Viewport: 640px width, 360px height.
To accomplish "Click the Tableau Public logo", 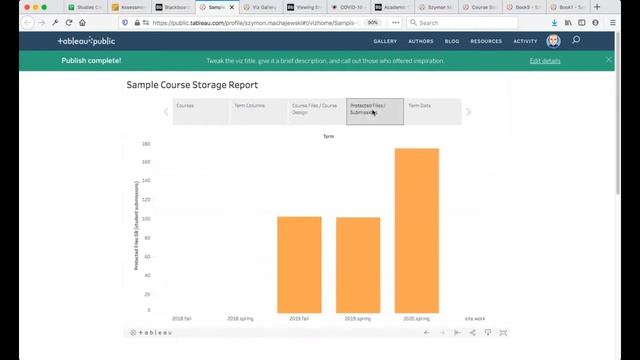I will [86, 41].
